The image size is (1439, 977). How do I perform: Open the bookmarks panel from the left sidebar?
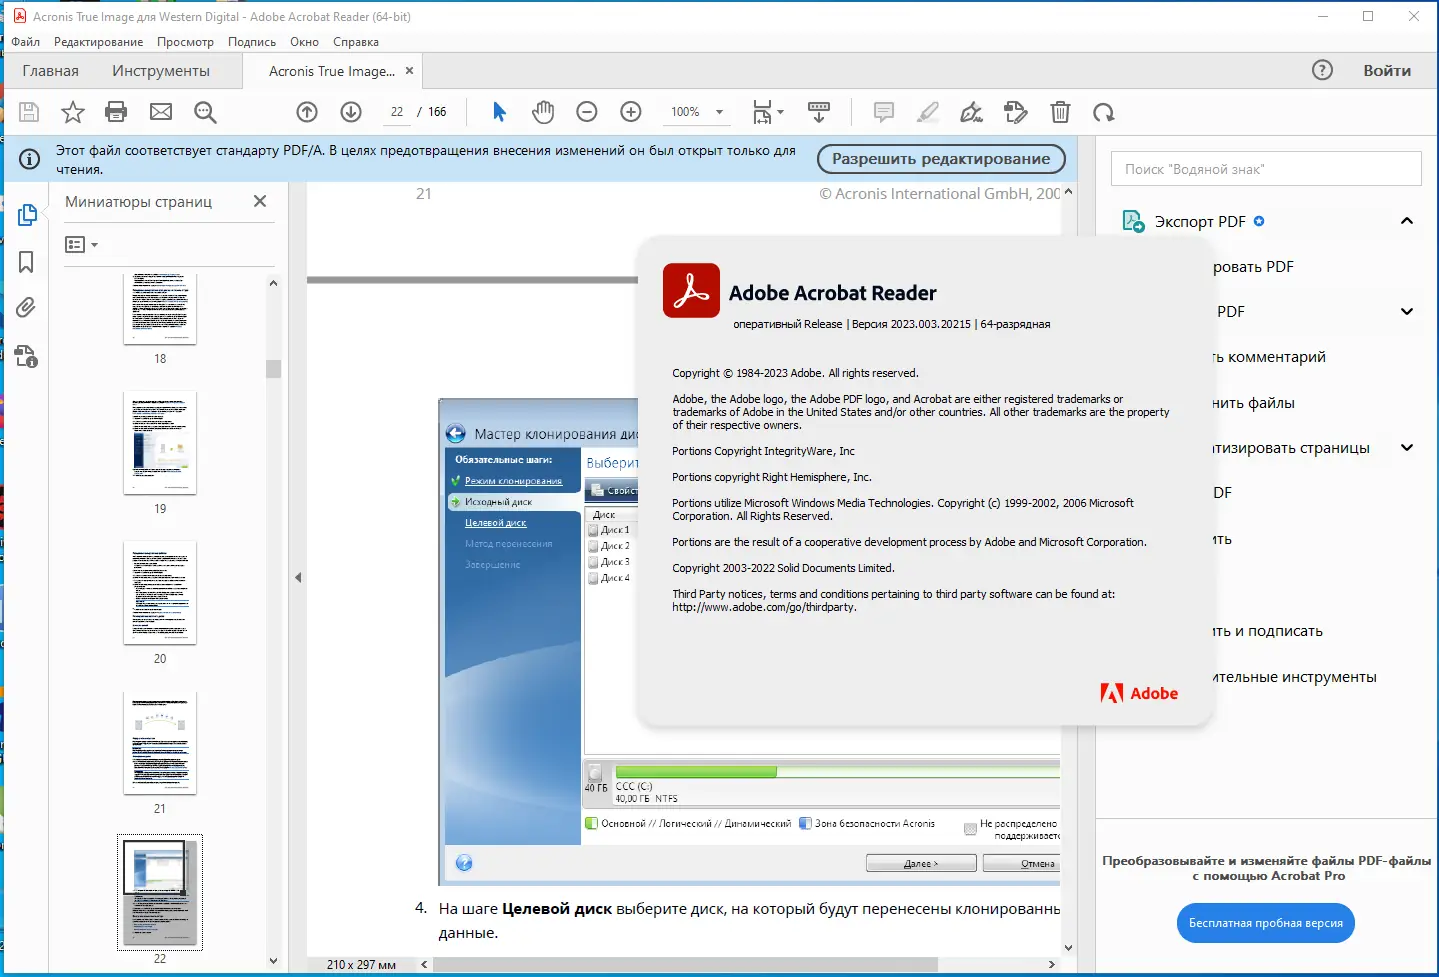[x=27, y=262]
